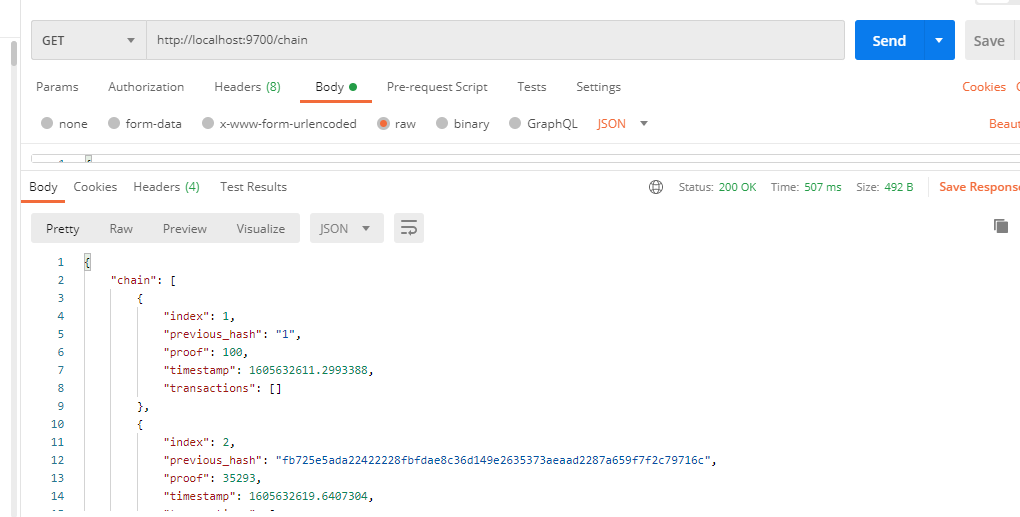This screenshot has width=1020, height=517.
Task: Click the previous_hash value starting fb725e5a
Action: click(x=493, y=460)
